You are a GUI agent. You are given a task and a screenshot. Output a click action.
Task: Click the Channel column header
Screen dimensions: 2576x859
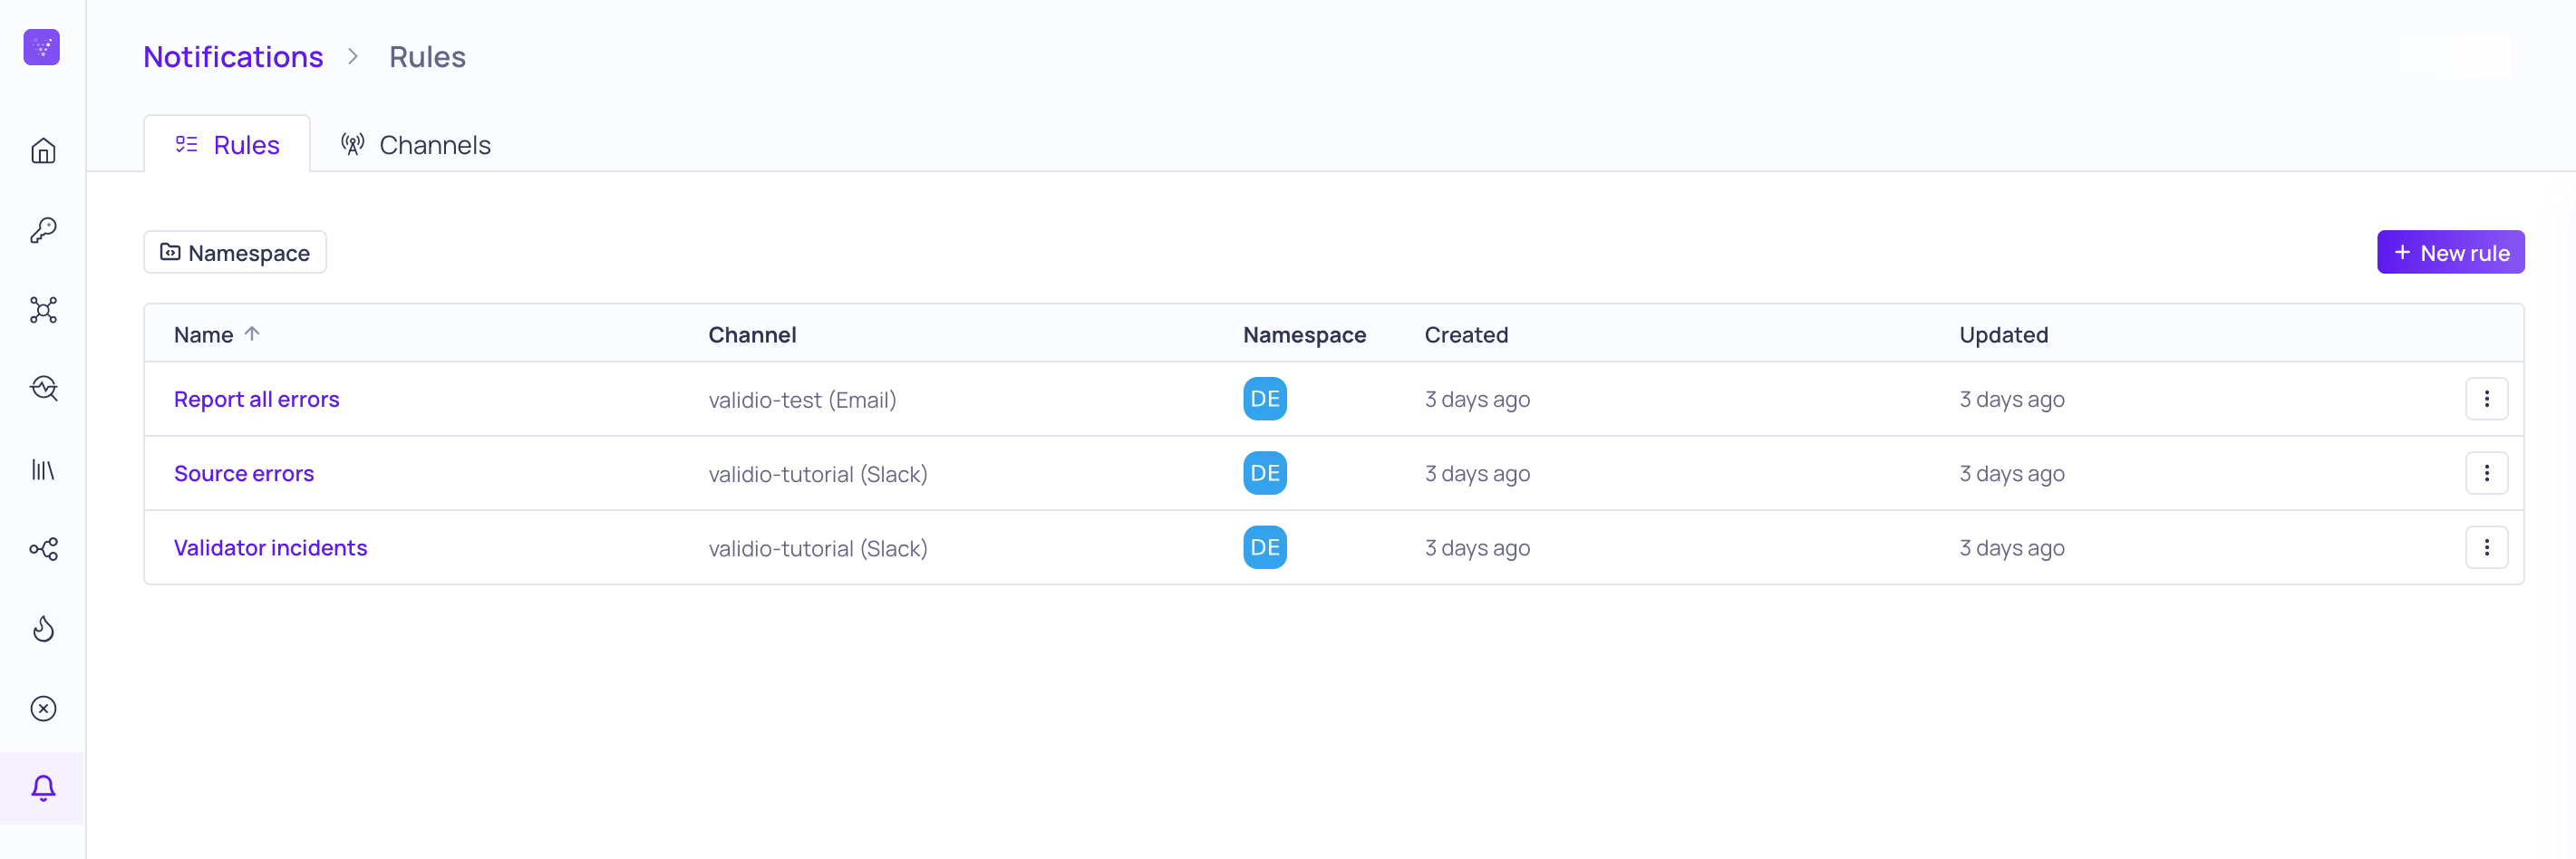pyautogui.click(x=752, y=335)
